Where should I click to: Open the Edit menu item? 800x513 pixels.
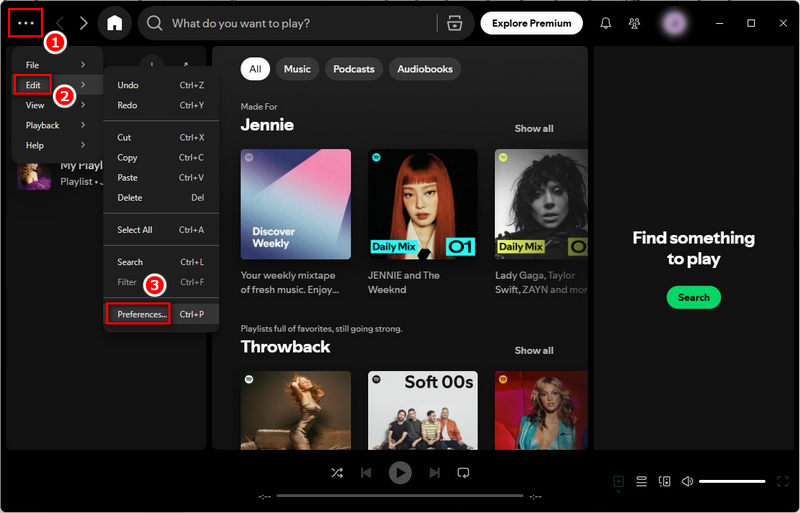[56, 85]
